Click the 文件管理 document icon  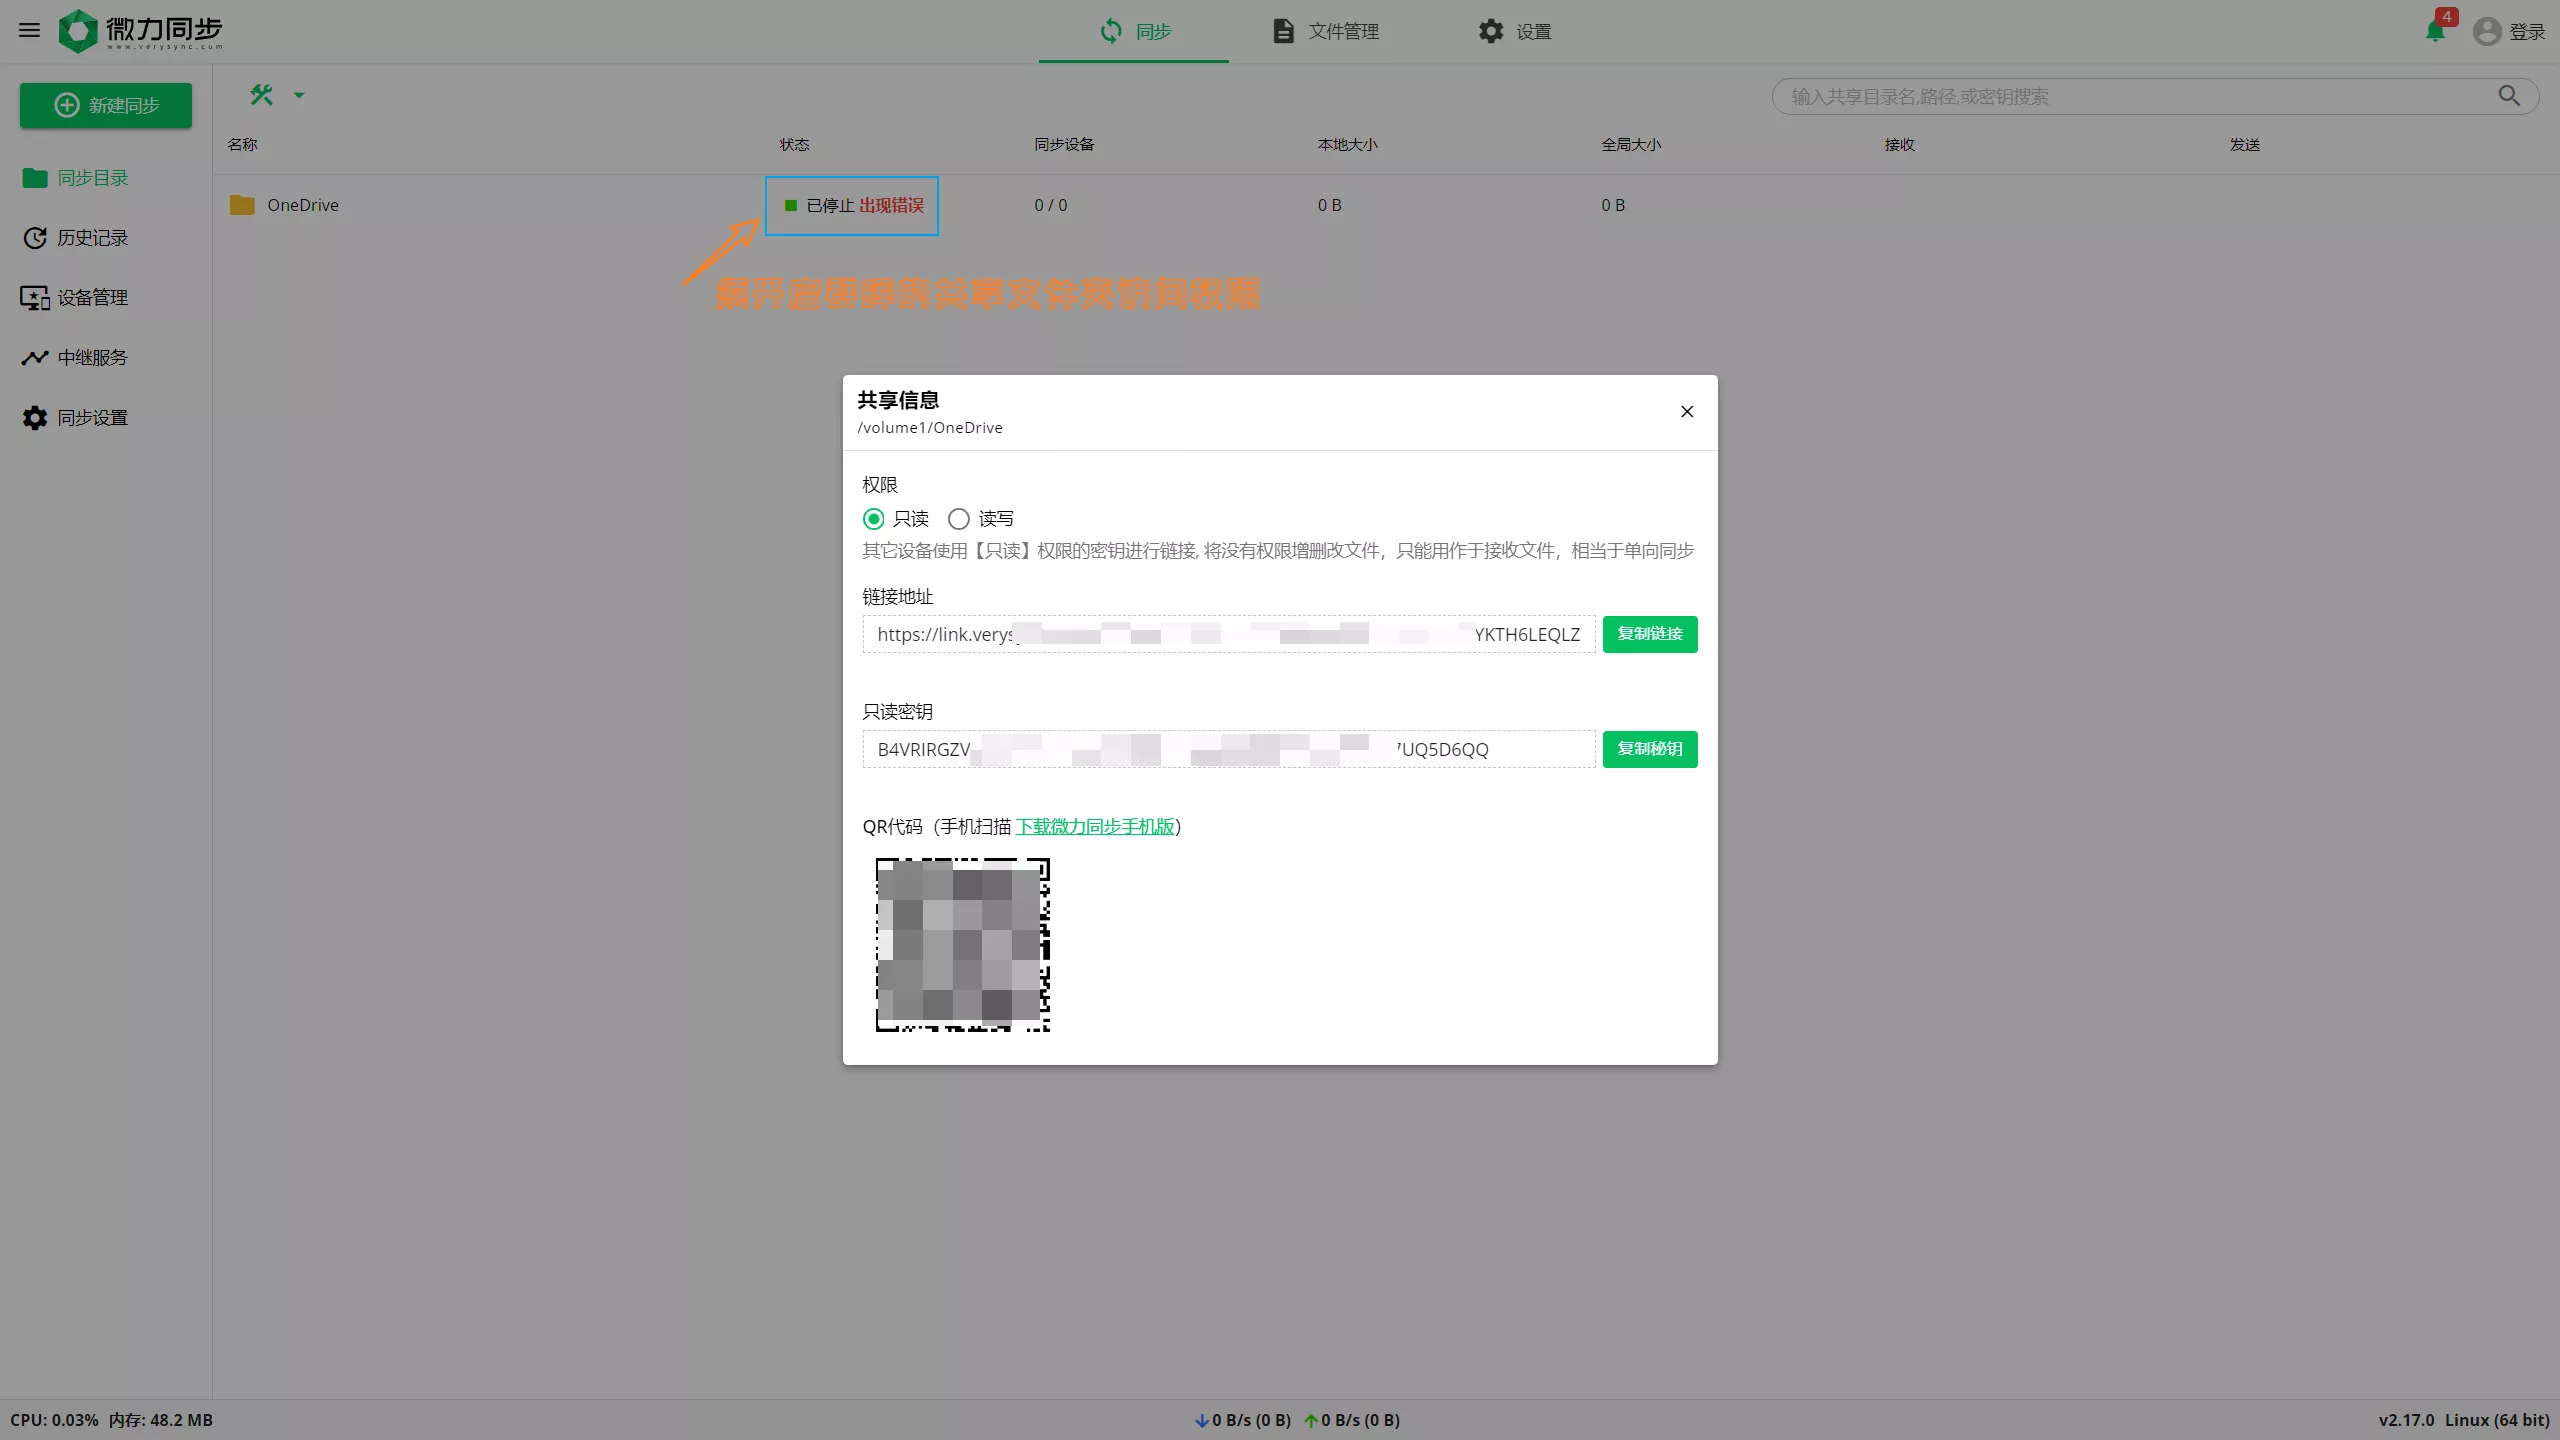pos(1283,31)
